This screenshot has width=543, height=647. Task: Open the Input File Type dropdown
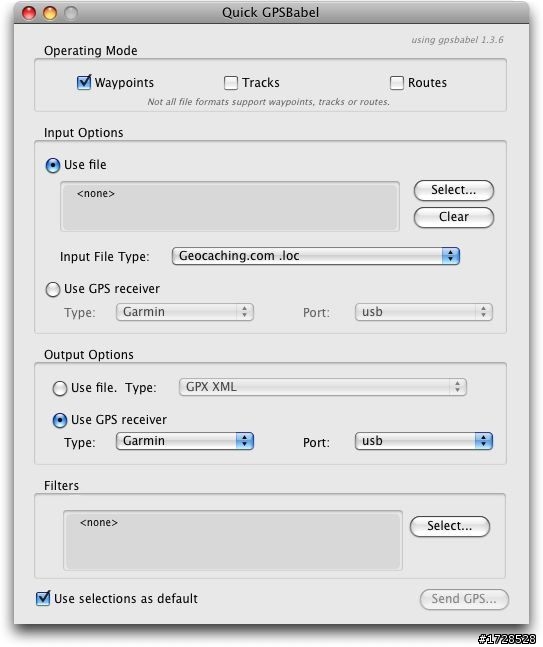tap(316, 256)
